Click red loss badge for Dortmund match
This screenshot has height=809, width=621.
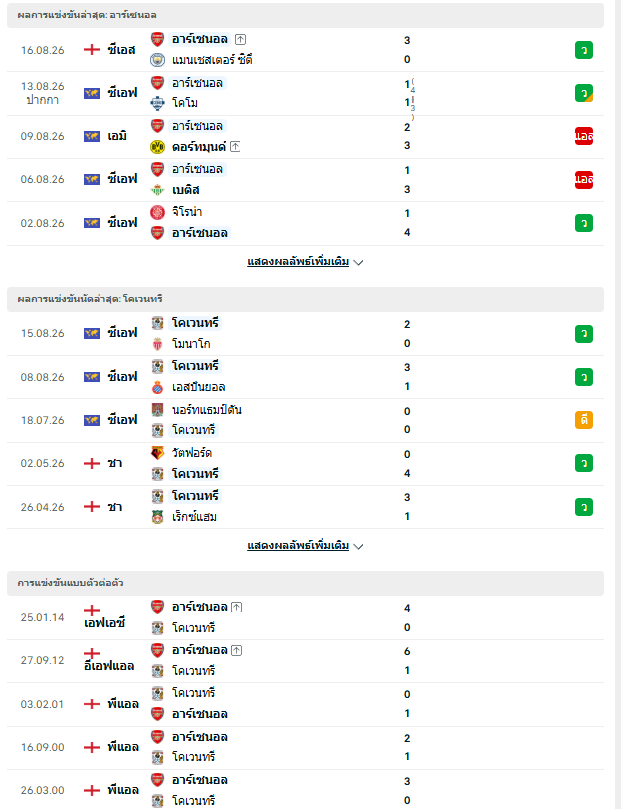(x=584, y=136)
